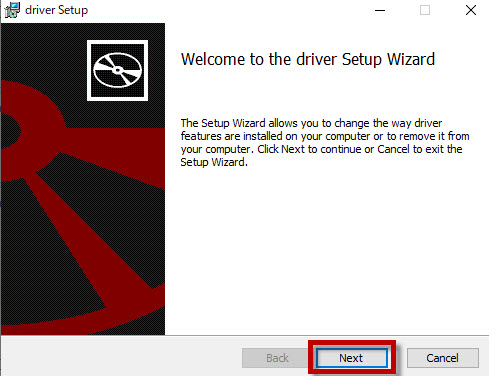Proceed by clicking the Next button
This screenshot has width=489, height=376.
[x=352, y=358]
